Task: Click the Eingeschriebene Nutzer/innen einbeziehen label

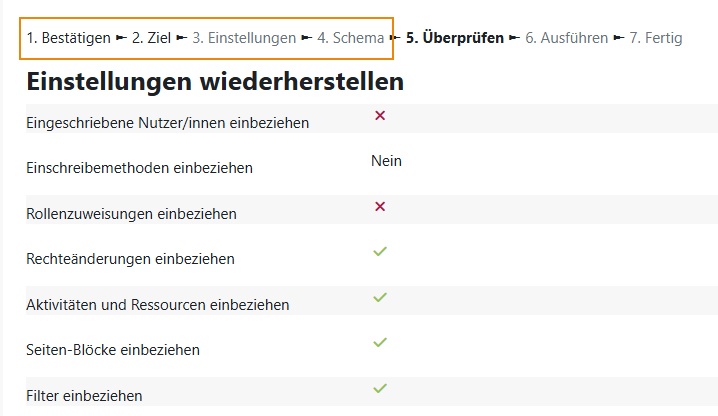Action: point(168,123)
